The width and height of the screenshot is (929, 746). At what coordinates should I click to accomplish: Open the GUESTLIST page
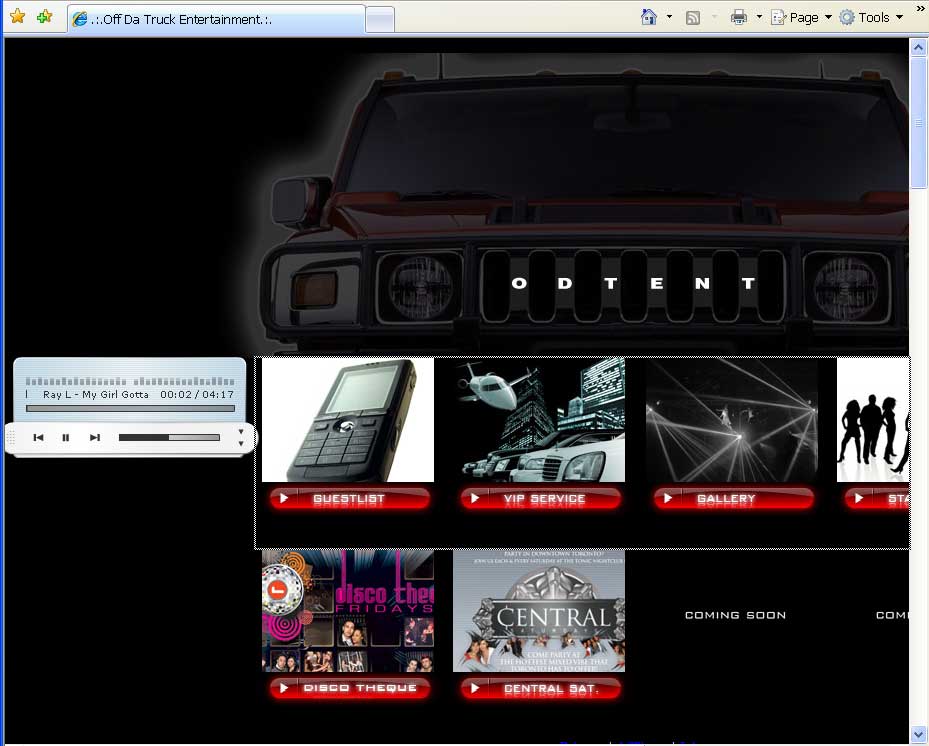(x=349, y=498)
